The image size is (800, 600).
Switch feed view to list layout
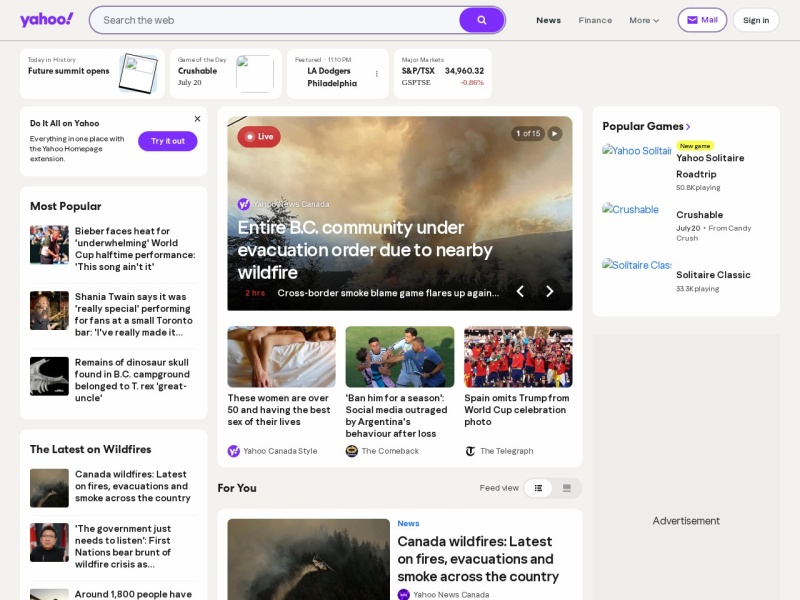coord(538,488)
